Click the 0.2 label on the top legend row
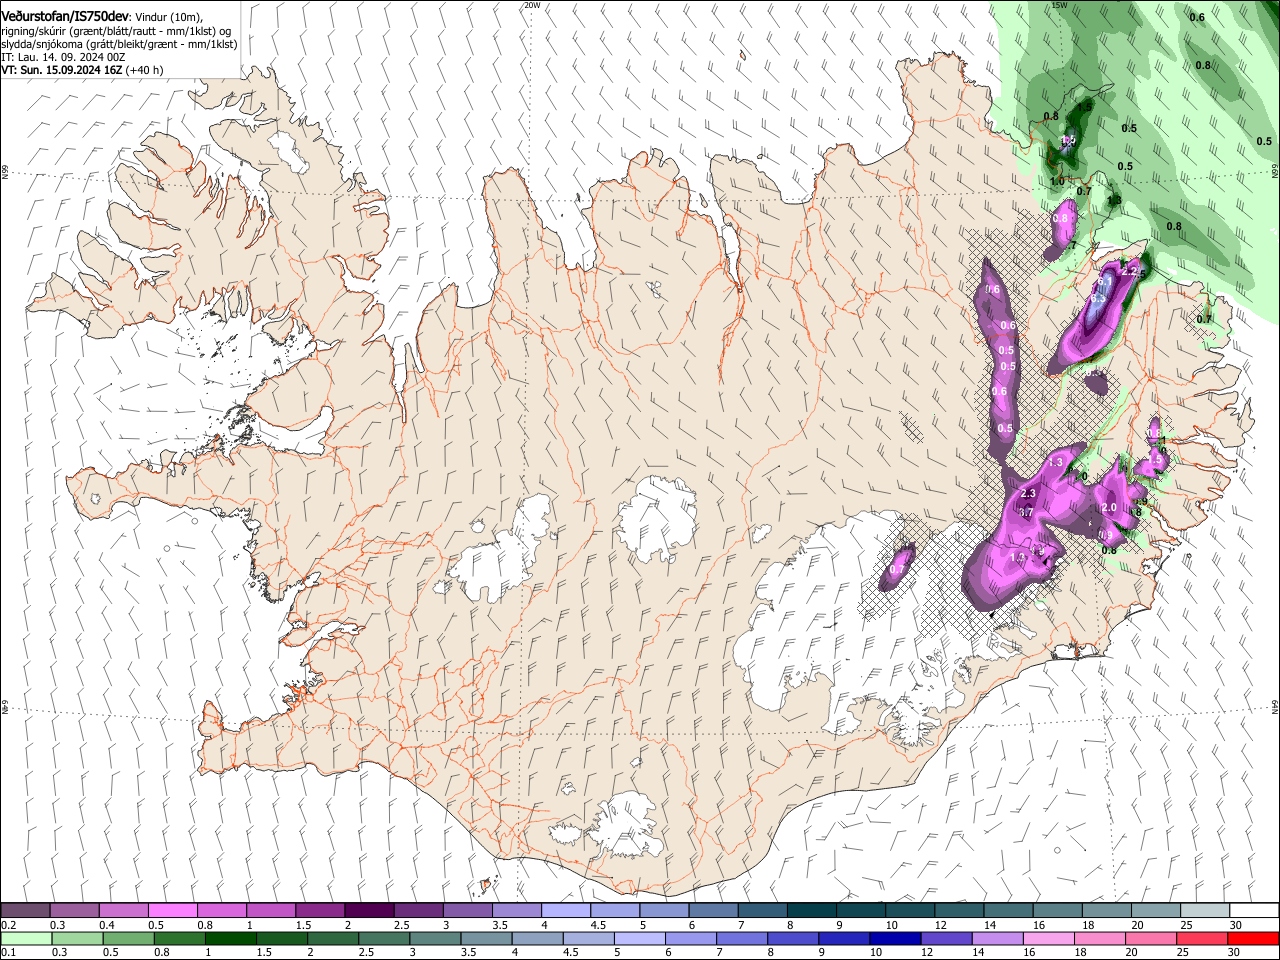The height and width of the screenshot is (960, 1280). (9, 925)
